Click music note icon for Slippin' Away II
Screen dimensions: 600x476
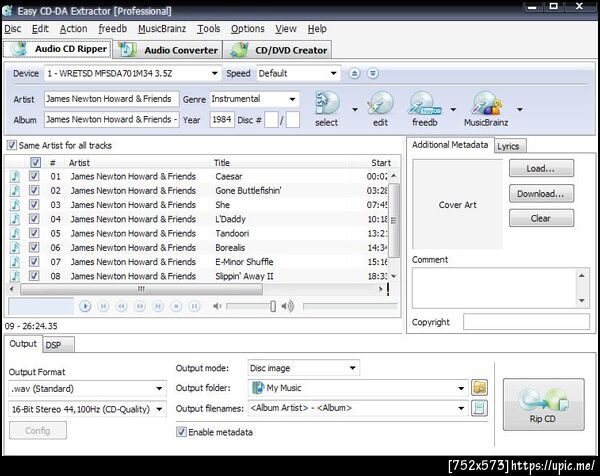[x=15, y=276]
